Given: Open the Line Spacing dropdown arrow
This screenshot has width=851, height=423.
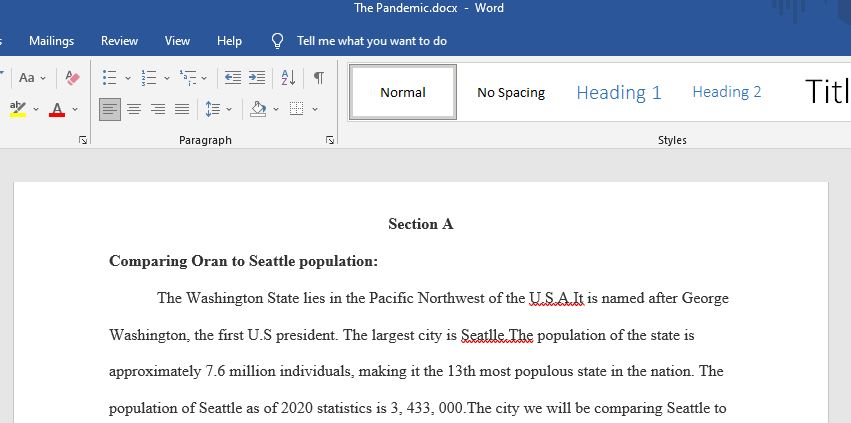Looking at the screenshot, I should (229, 110).
